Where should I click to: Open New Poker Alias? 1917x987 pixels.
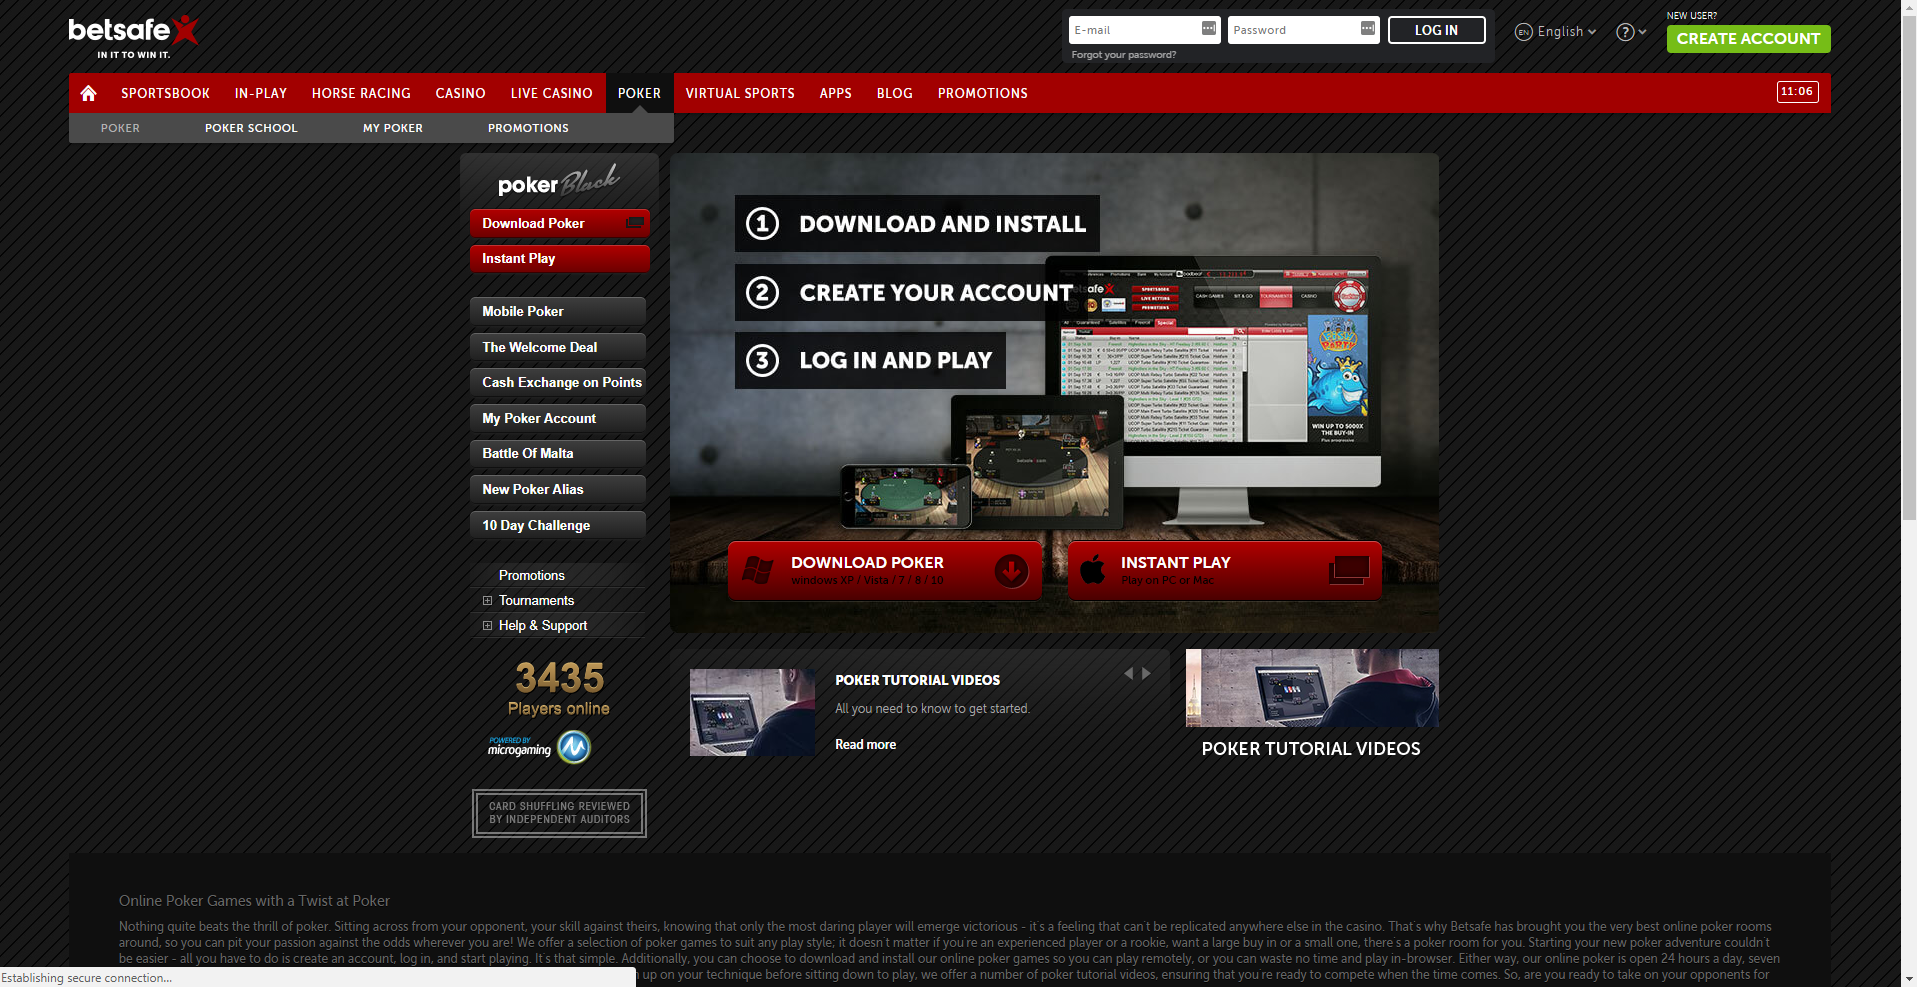point(558,489)
